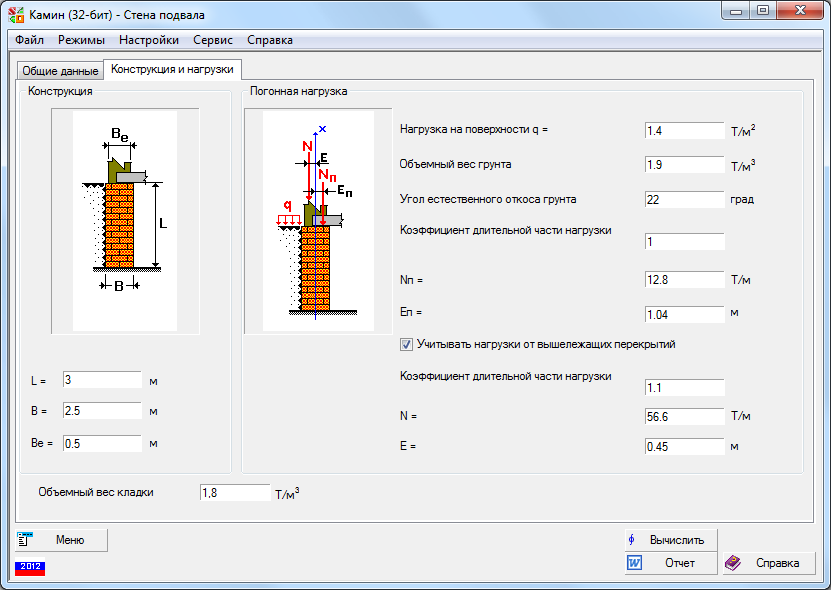Focus the Объемный вес кладки field

(234, 492)
